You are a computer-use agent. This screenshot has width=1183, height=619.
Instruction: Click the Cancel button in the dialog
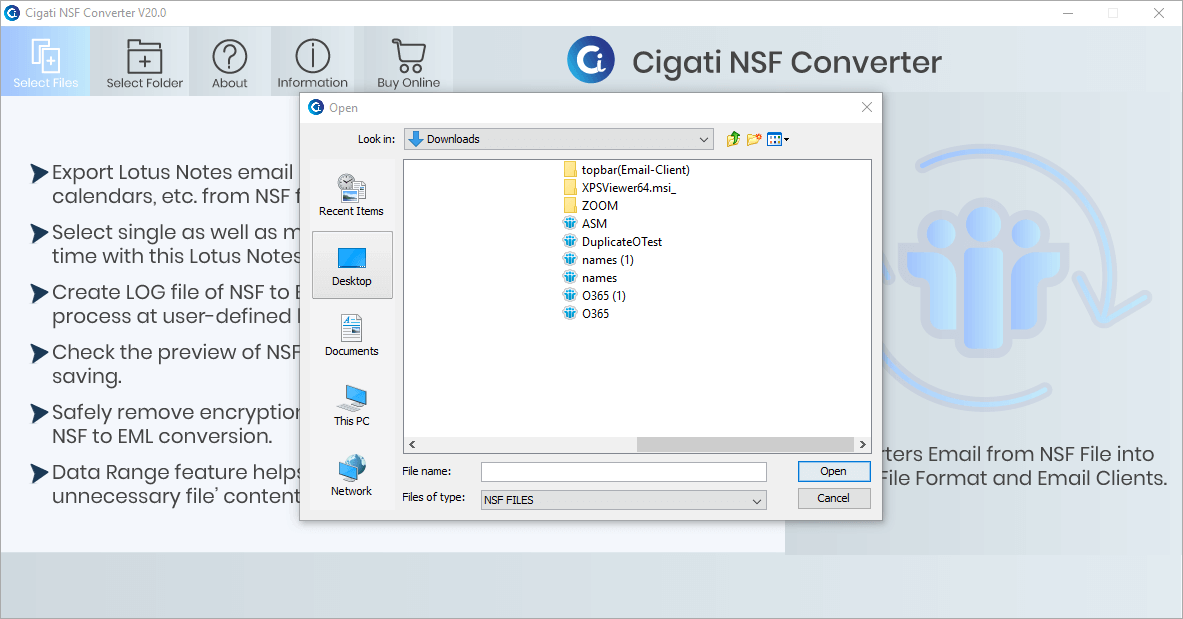834,498
